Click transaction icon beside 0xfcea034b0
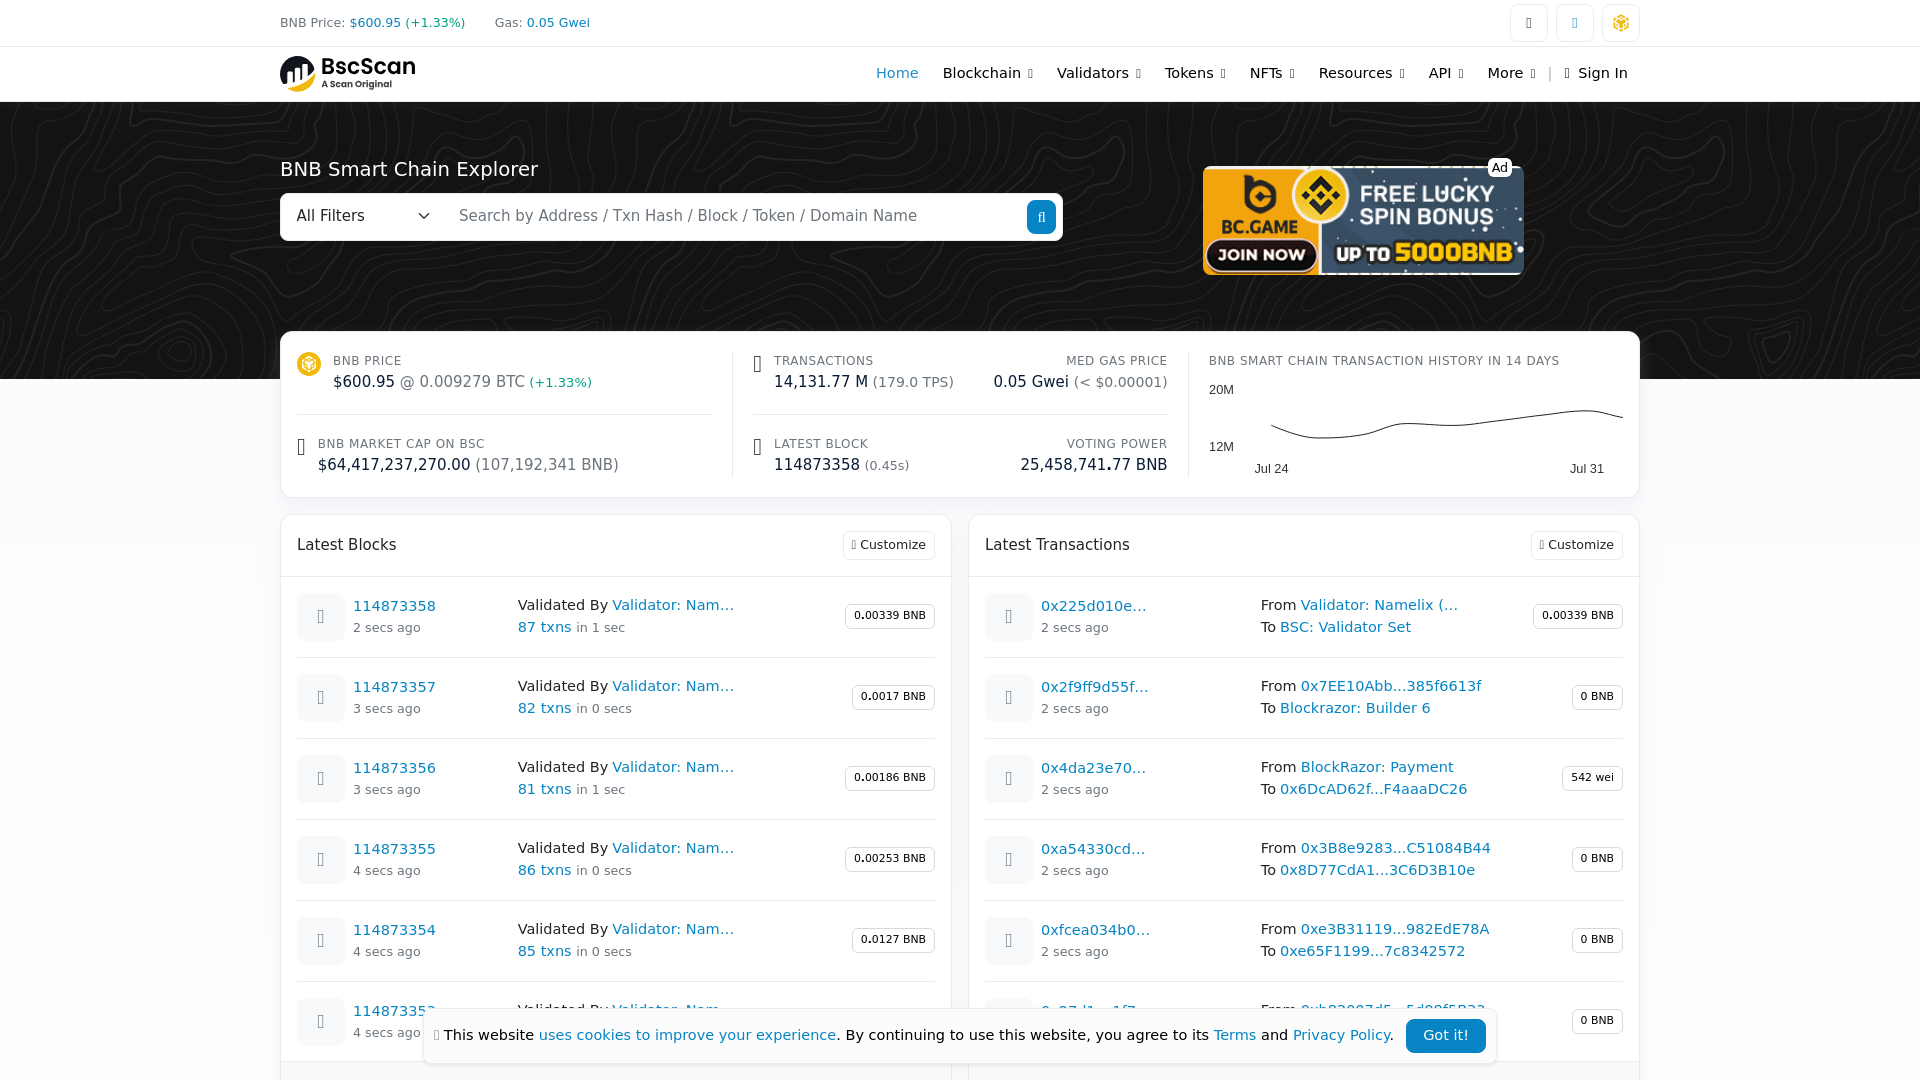The width and height of the screenshot is (1920, 1080). coord(1009,941)
